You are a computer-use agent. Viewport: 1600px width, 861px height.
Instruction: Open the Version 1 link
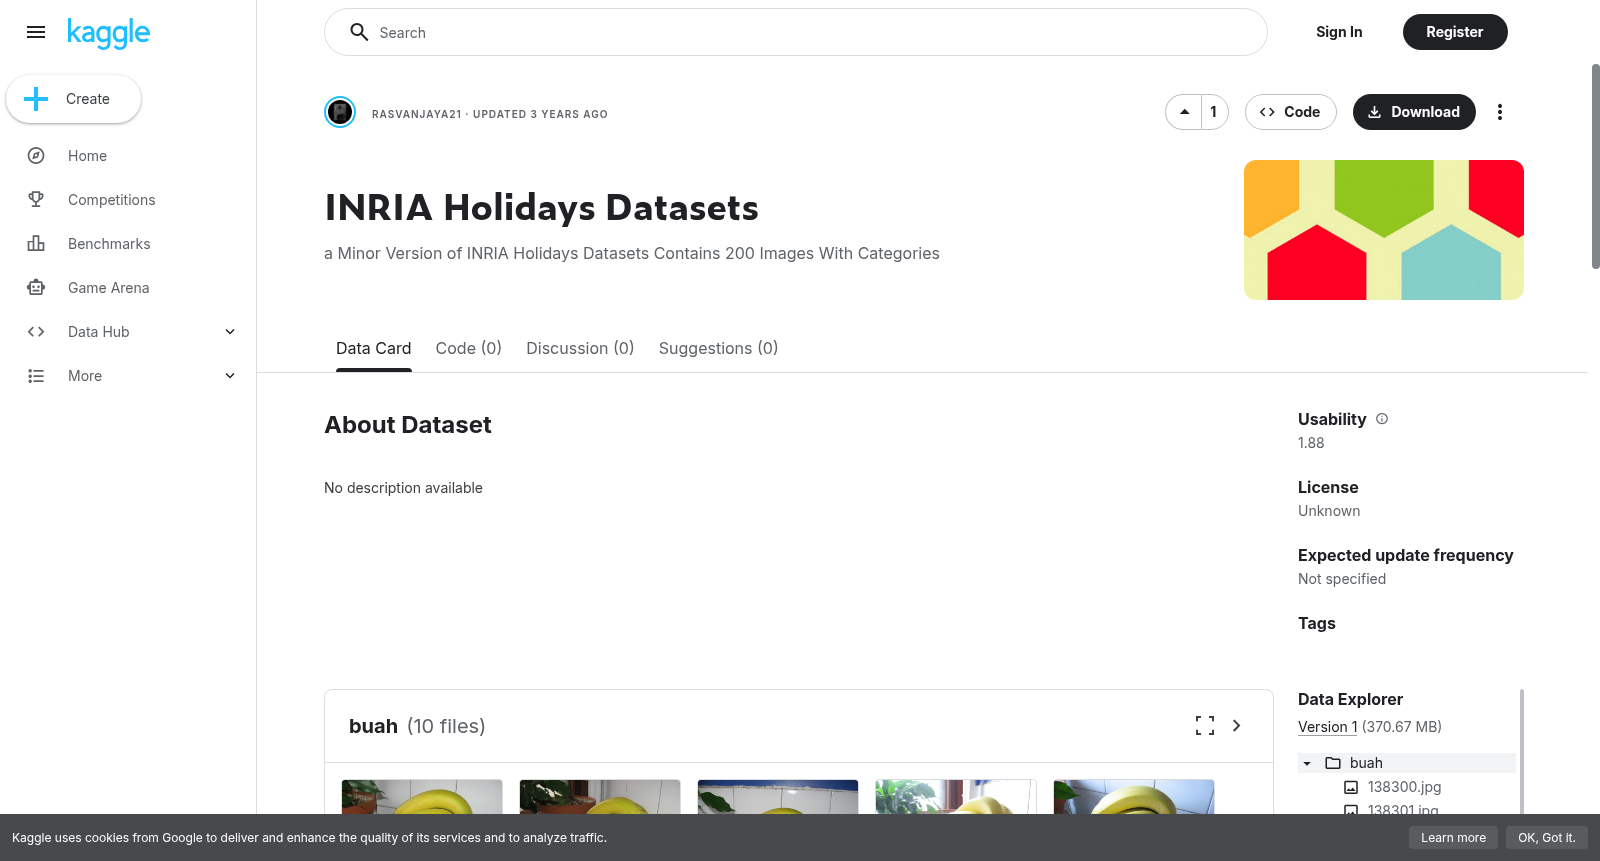(1328, 727)
